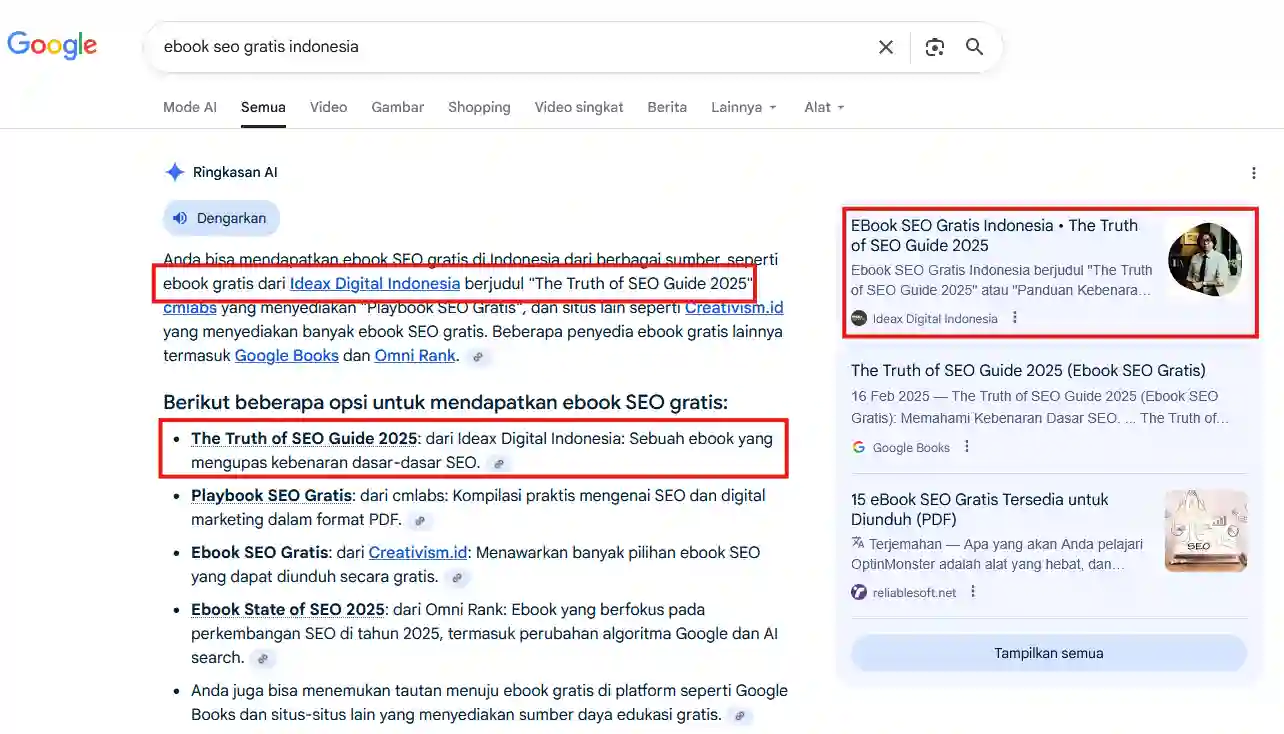
Task: Click the translation icon before Terjemahan
Action: pos(858,543)
